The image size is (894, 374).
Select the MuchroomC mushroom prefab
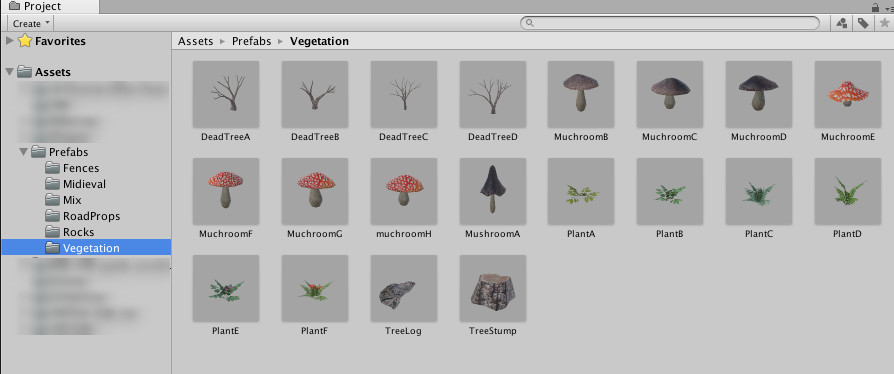tap(670, 94)
